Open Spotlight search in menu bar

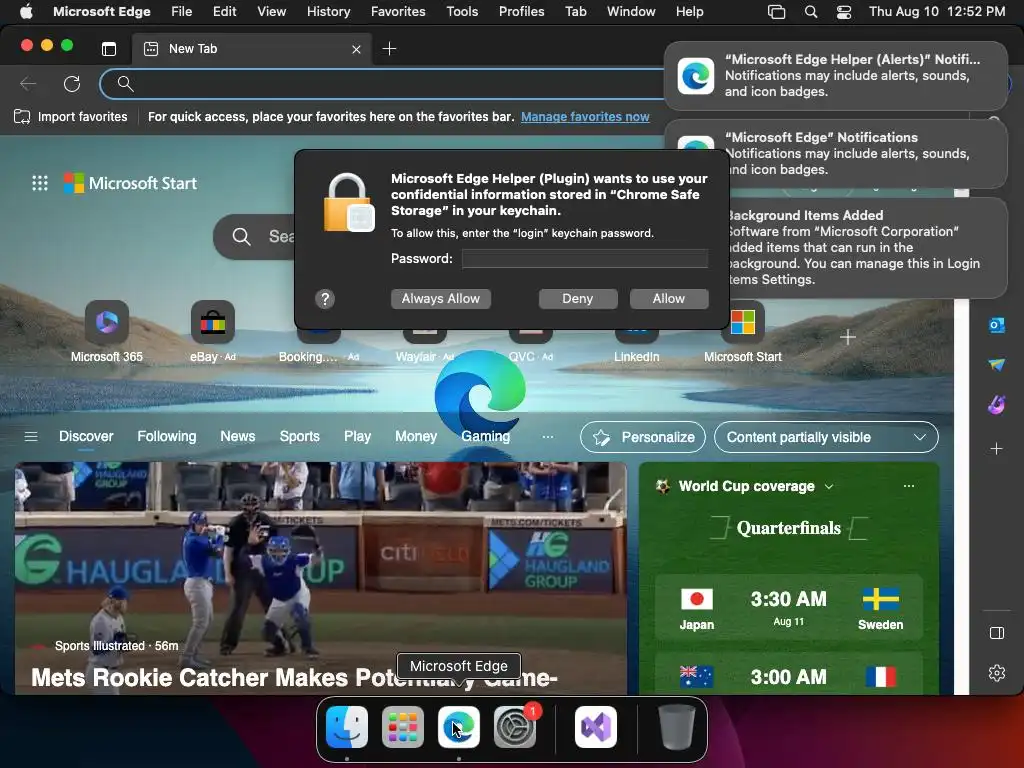point(810,12)
